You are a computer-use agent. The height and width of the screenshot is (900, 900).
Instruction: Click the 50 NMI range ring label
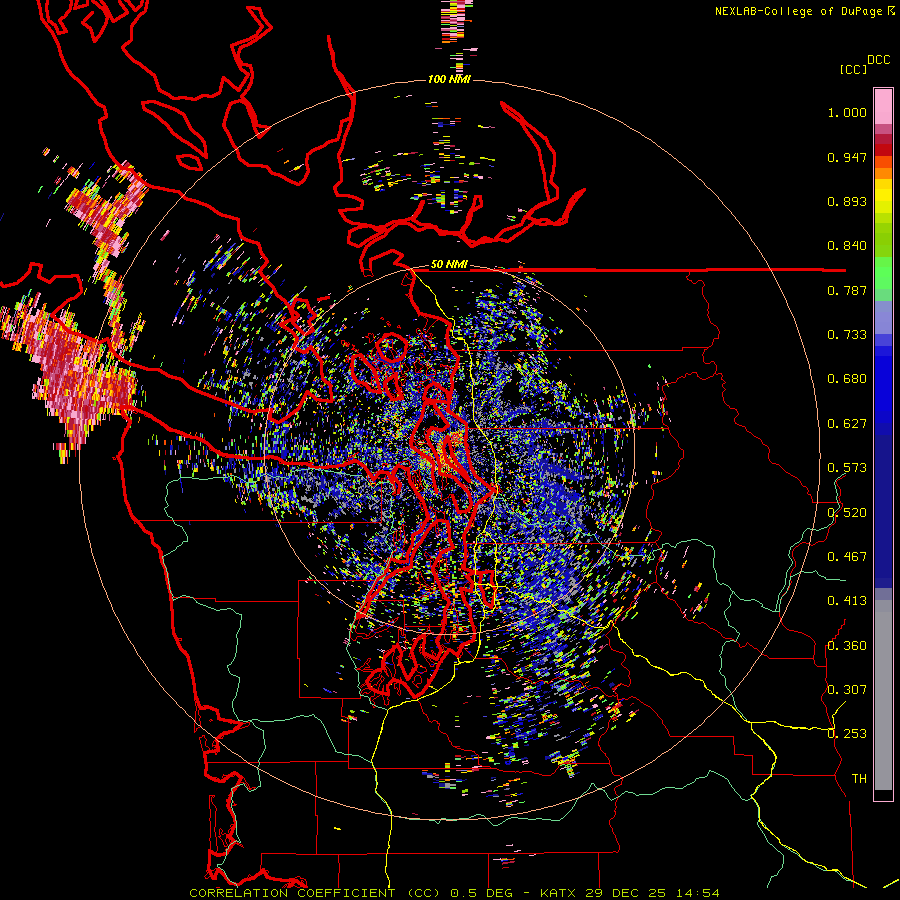click(449, 265)
